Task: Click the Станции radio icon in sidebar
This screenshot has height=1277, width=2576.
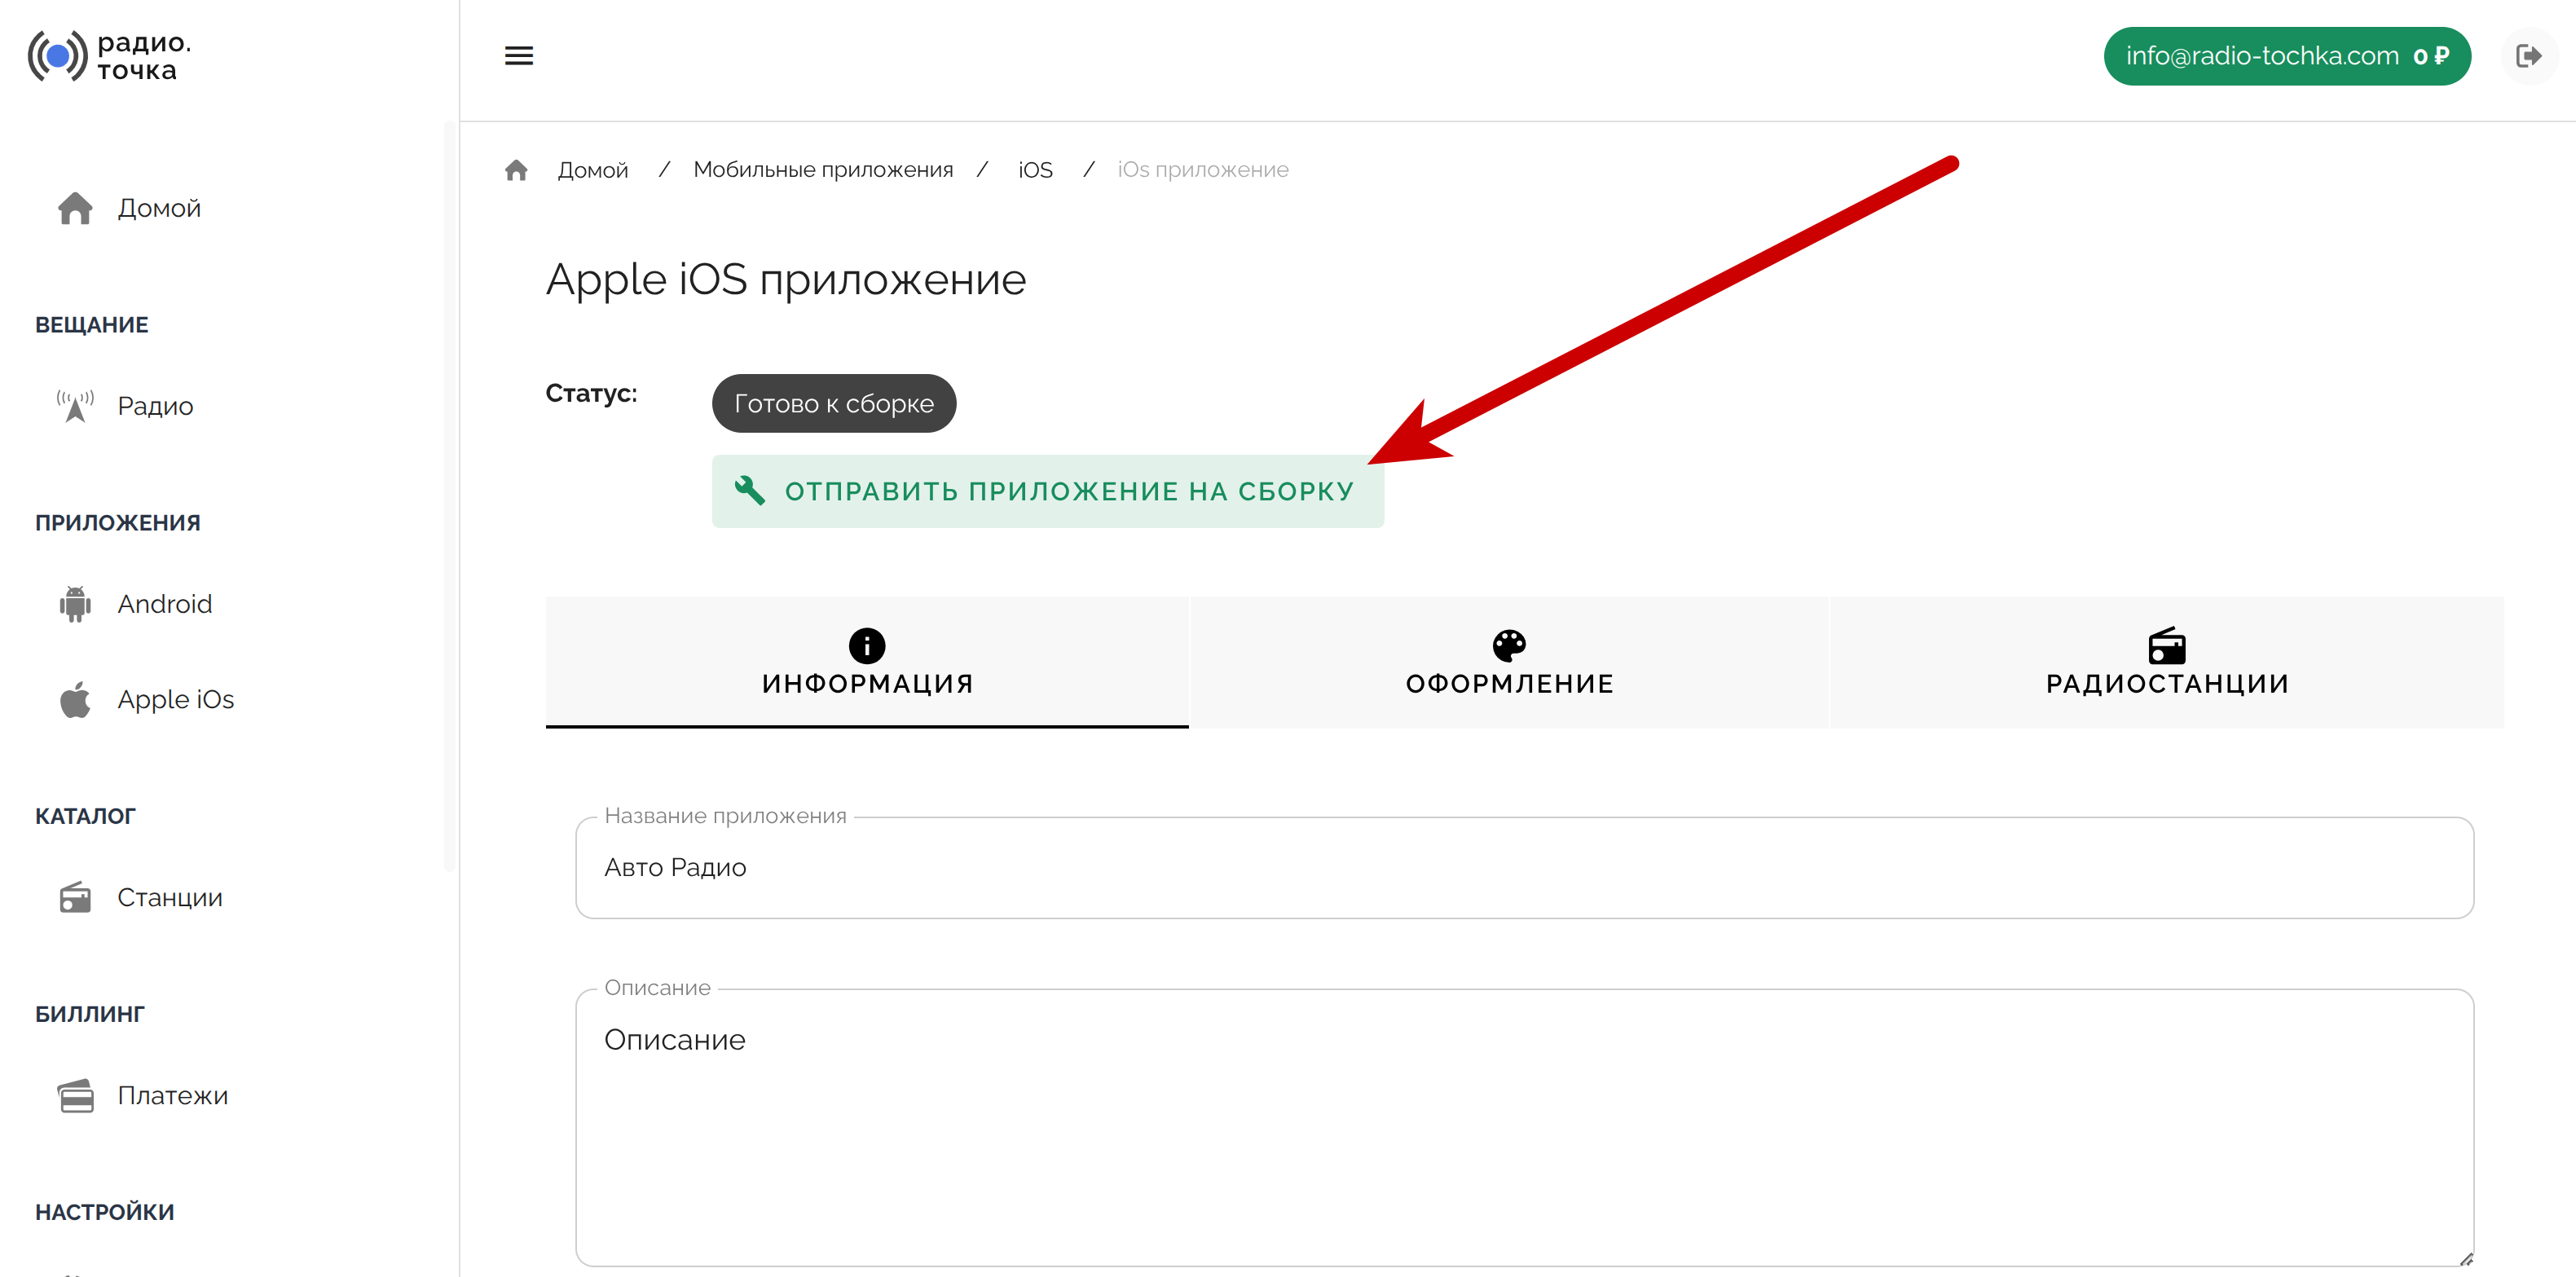Action: pyautogui.click(x=75, y=898)
